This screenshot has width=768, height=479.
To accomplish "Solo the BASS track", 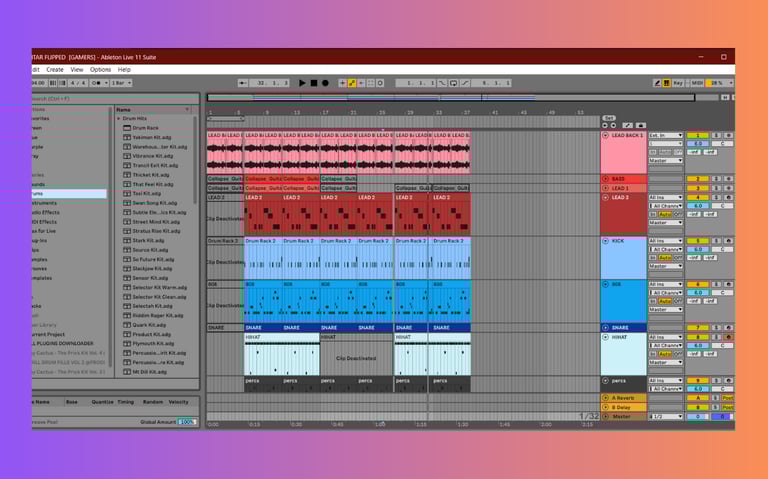I will [x=716, y=179].
